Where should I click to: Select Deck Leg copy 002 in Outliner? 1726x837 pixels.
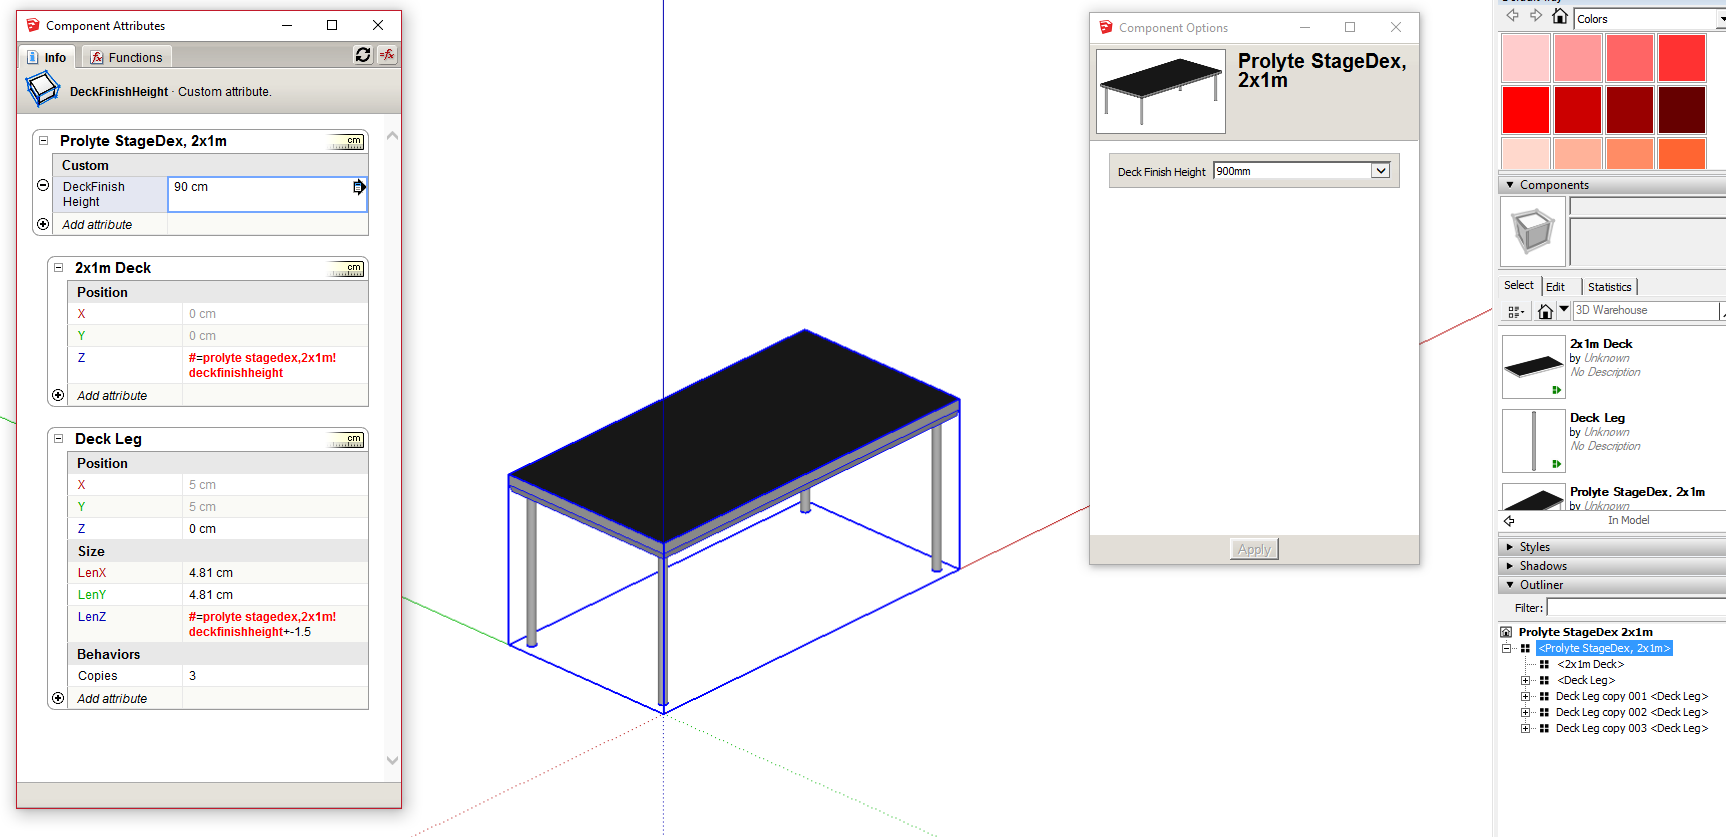(1631, 713)
